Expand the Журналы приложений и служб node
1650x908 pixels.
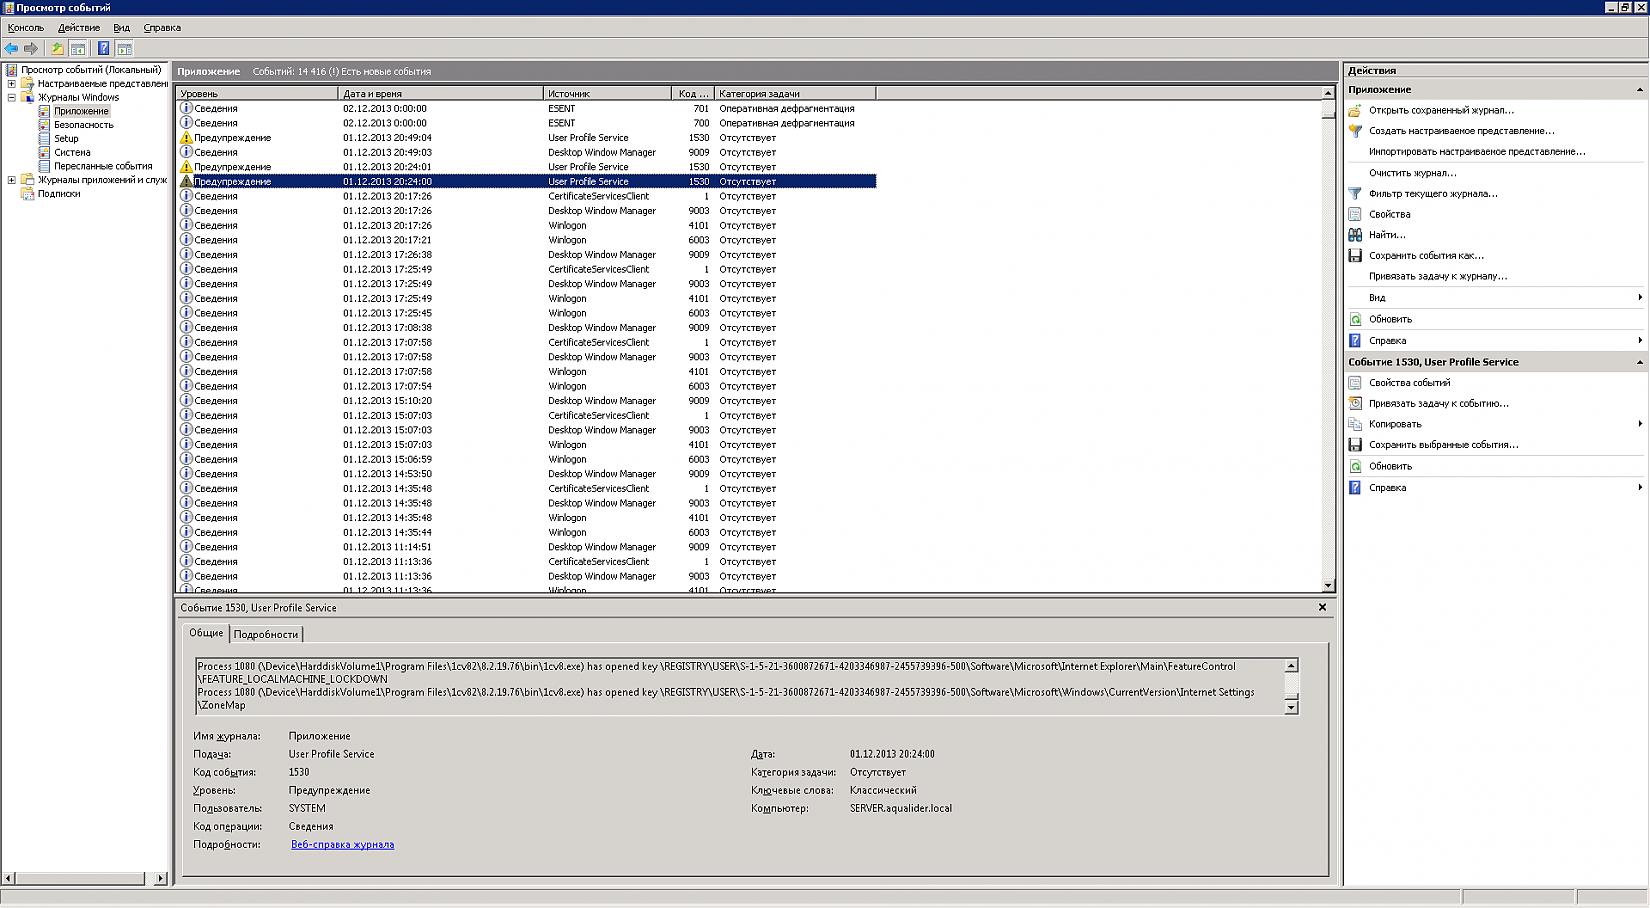coord(12,180)
